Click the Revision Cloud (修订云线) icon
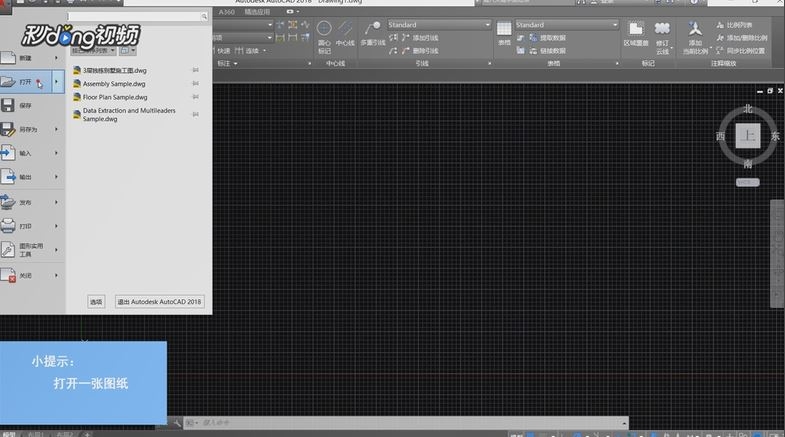Screen dimensions: 785x437 pyautogui.click(x=662, y=29)
